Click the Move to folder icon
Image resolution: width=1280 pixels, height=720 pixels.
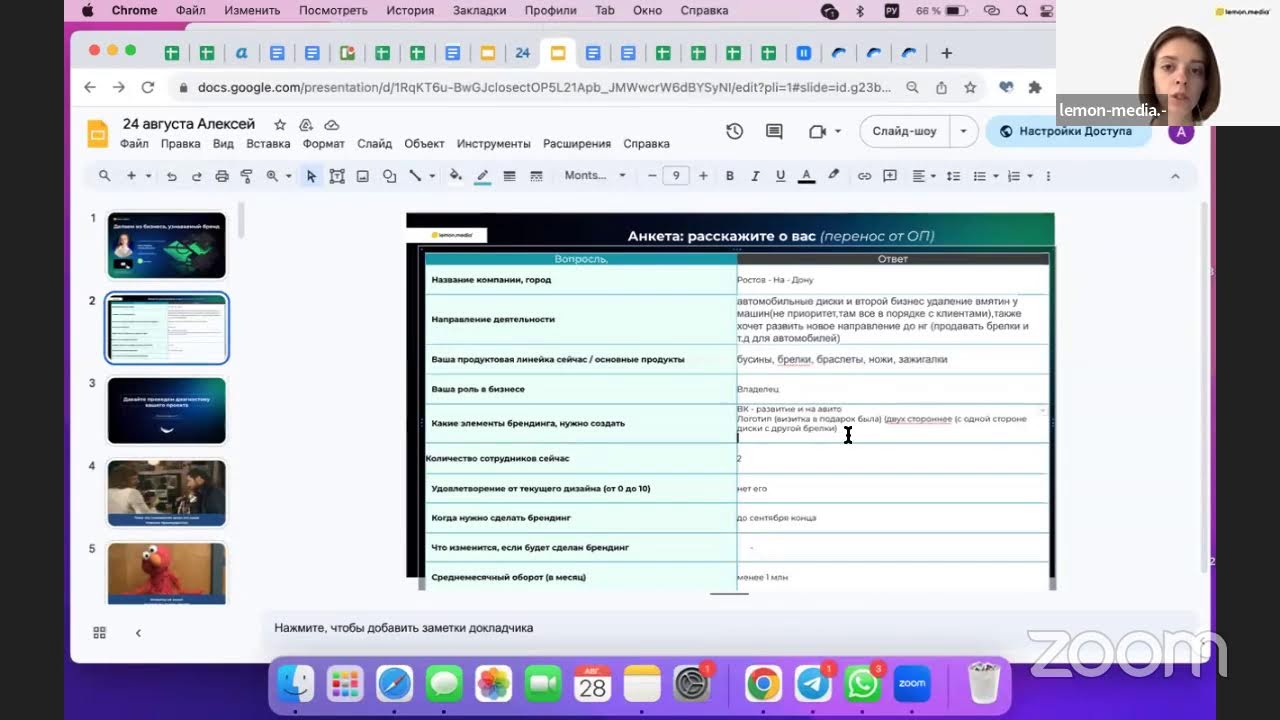306,125
